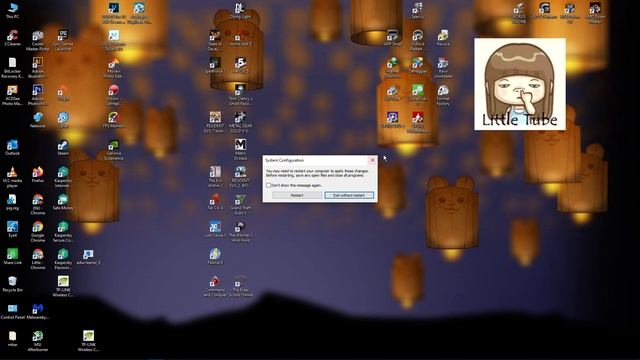Select the Share Link icon
Screen dimensions: 640x360
coord(12,257)
